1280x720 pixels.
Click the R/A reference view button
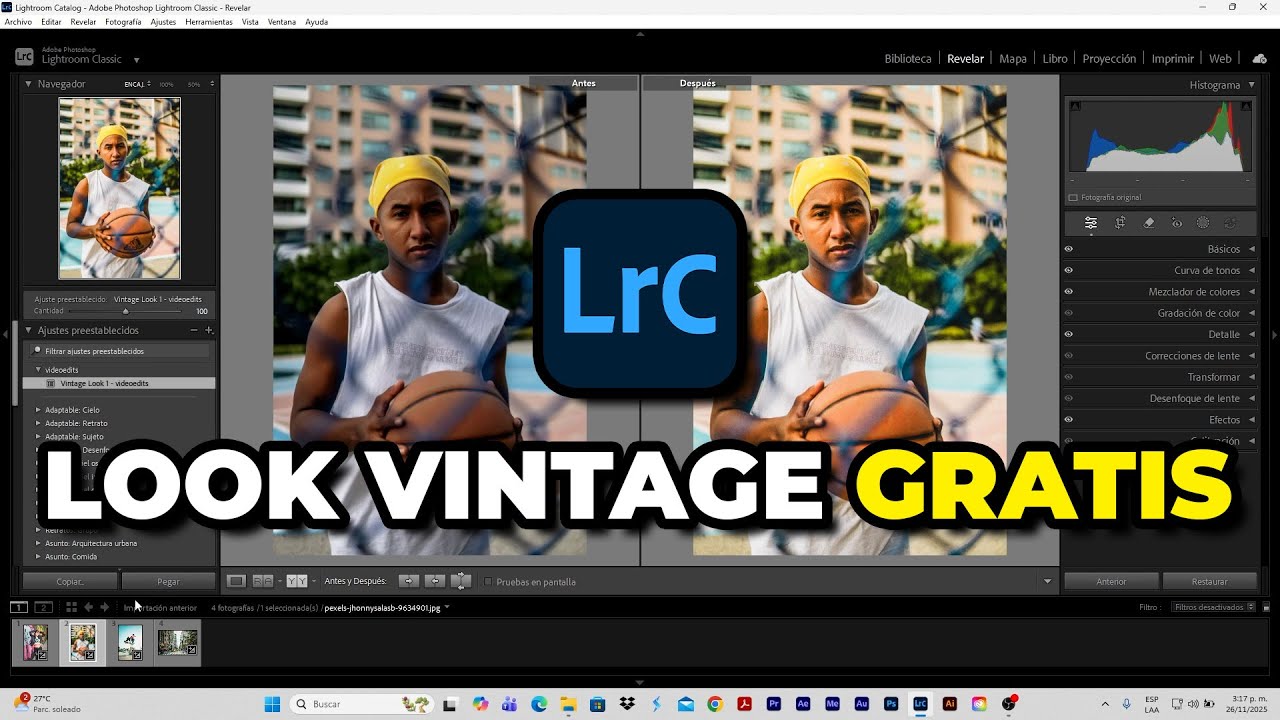tap(263, 581)
